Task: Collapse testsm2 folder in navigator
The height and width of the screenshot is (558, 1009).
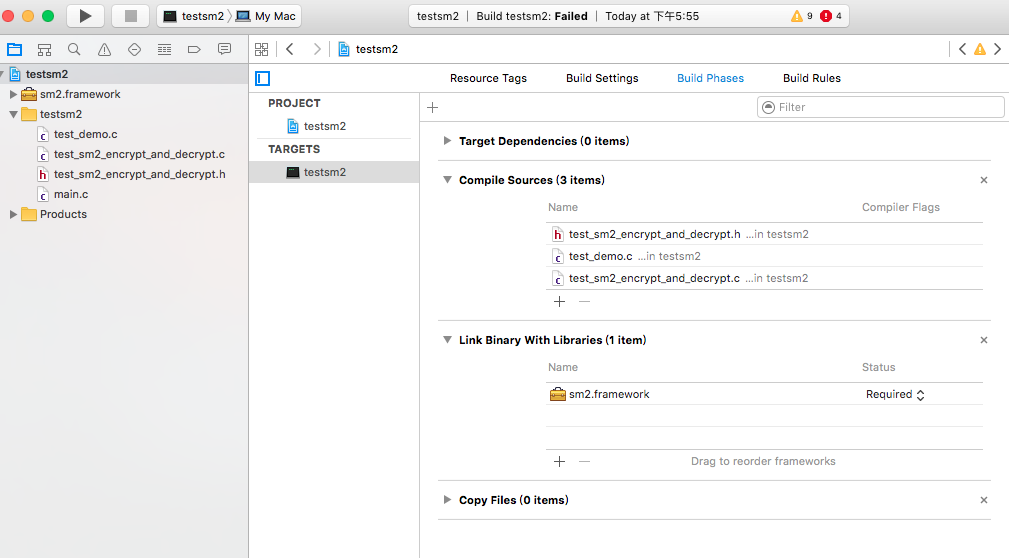Action: click(x=13, y=114)
